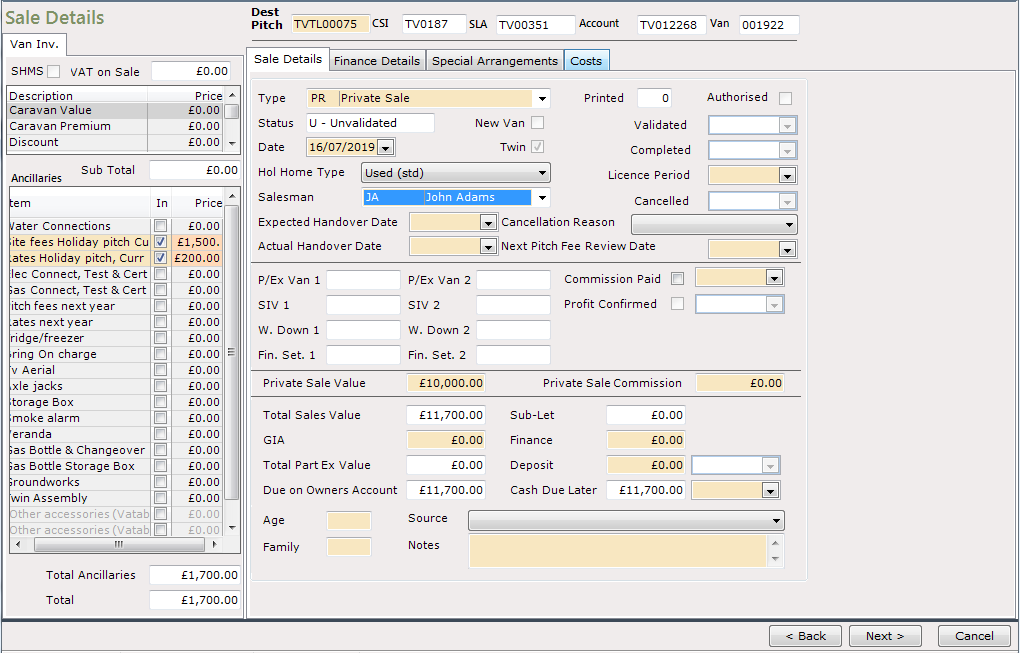Untick Site fees Holiday pitch checkbox
The width and height of the screenshot is (1020, 653).
(160, 242)
